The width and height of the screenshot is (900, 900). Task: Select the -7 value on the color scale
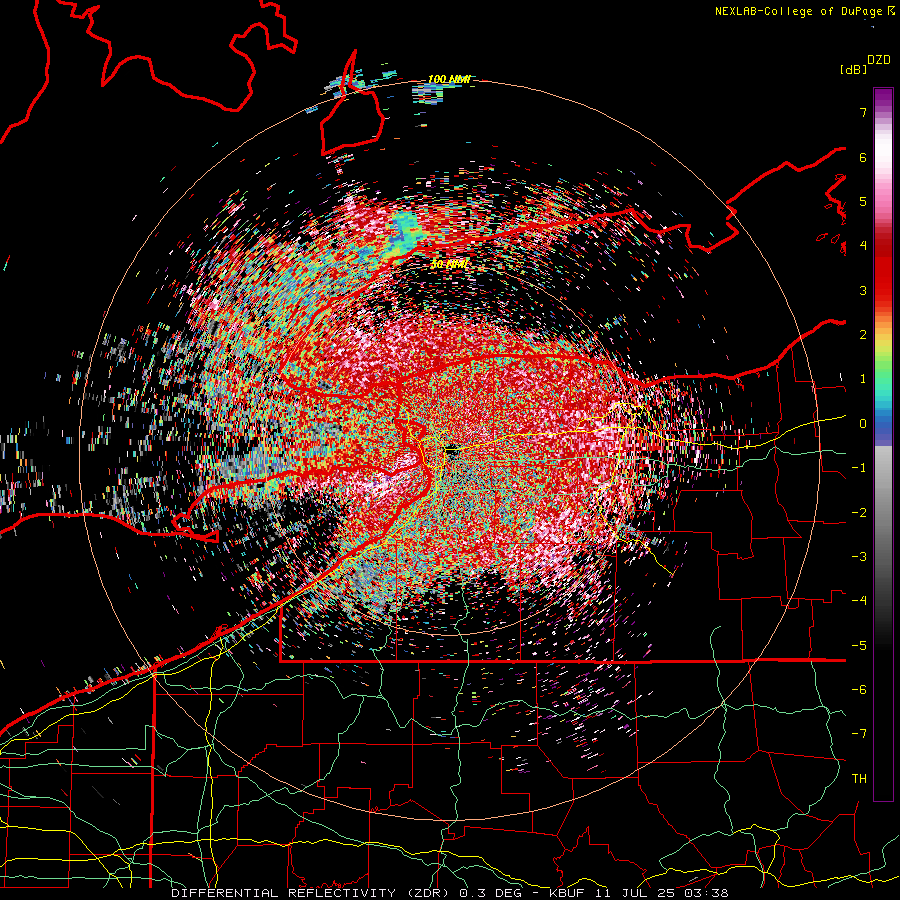coord(859,734)
